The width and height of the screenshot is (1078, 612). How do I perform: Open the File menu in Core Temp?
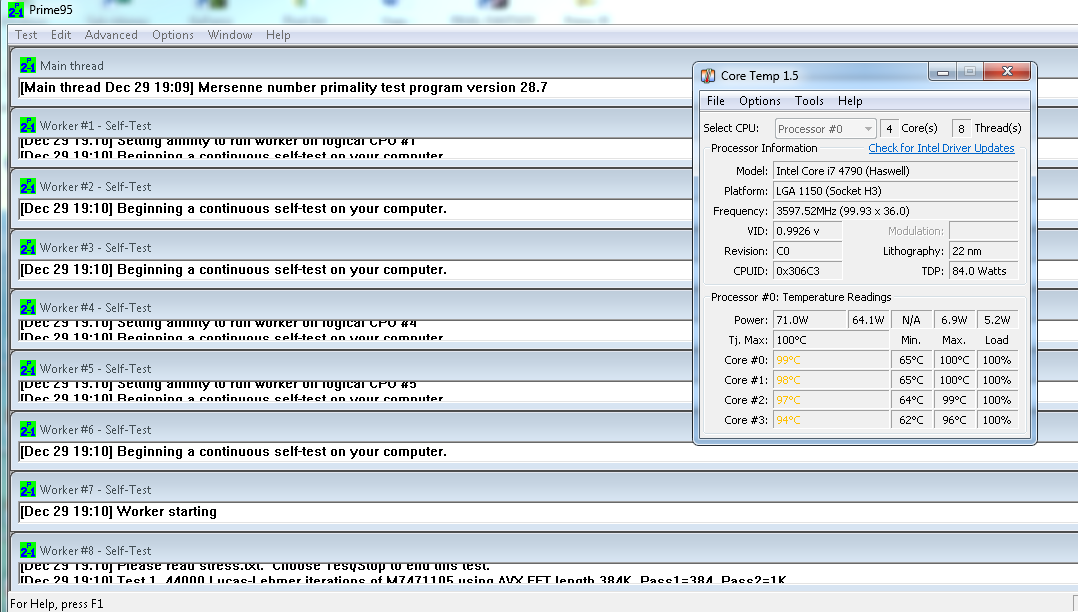coord(716,100)
